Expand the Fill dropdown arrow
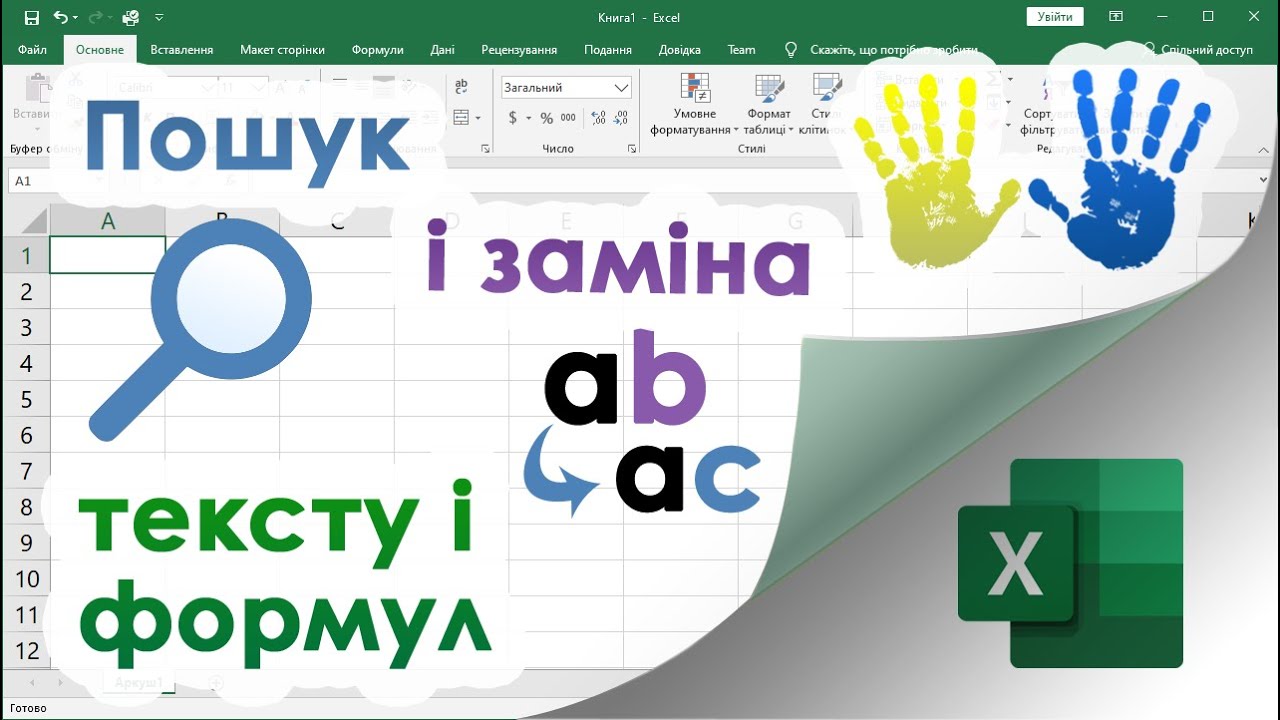The image size is (1280, 720). pos(1010,103)
